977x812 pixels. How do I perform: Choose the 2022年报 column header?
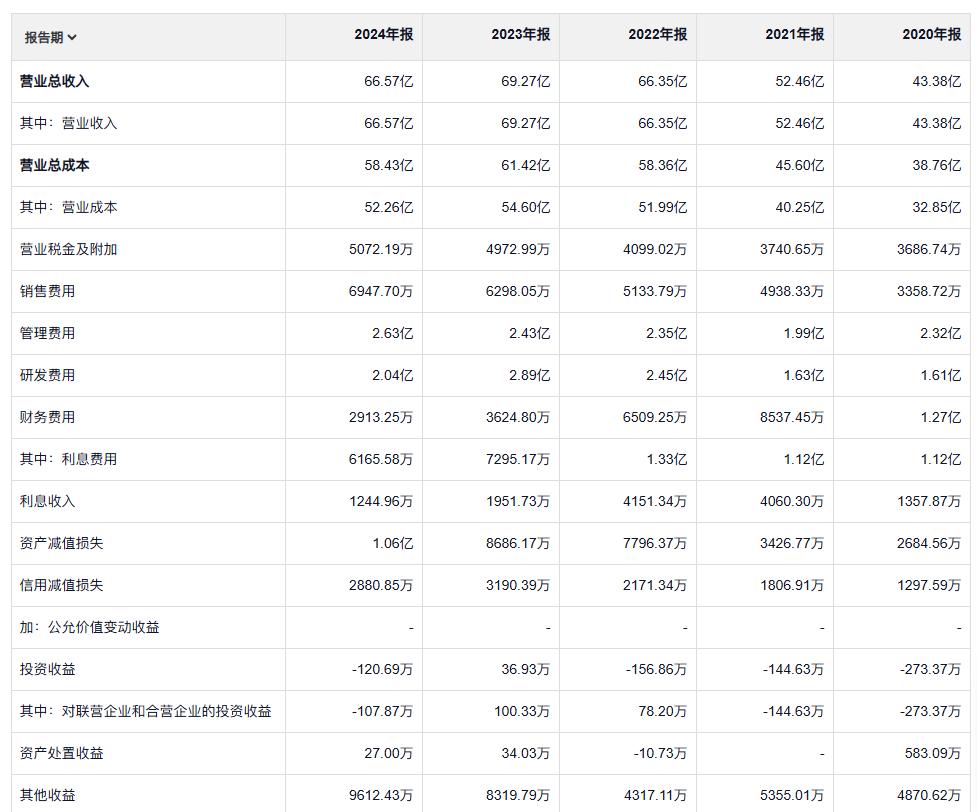tap(657, 35)
